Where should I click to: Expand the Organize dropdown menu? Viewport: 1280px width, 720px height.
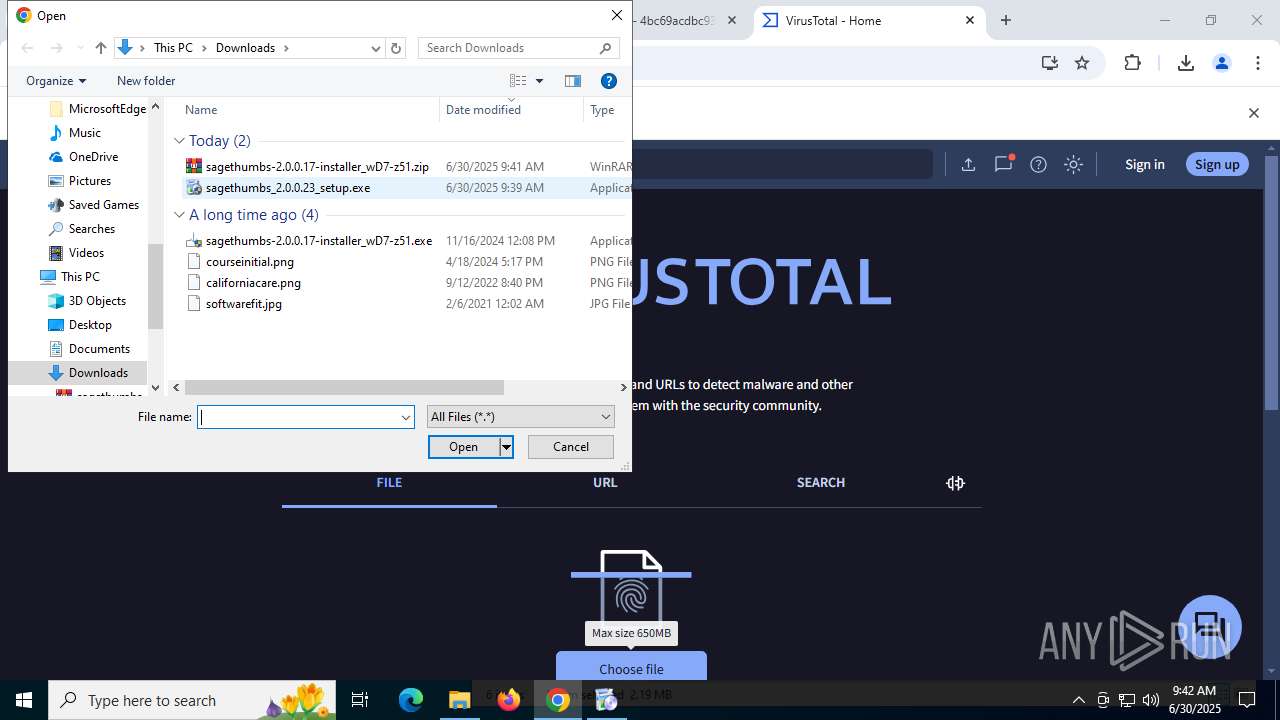(56, 81)
